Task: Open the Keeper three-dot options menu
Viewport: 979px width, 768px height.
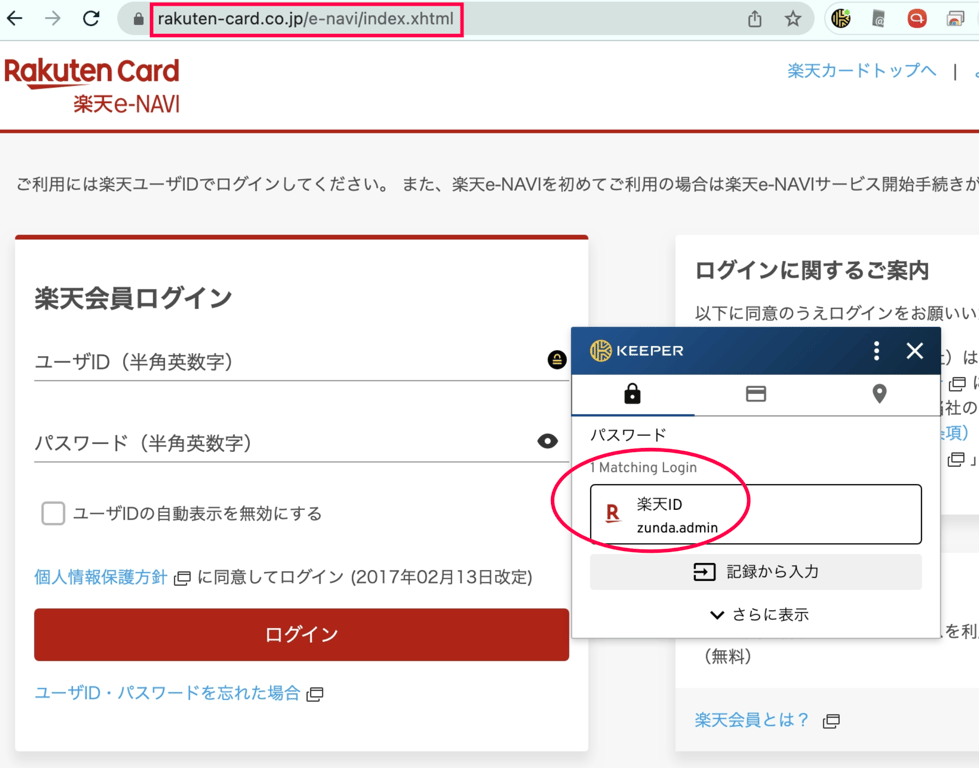Action: click(876, 351)
